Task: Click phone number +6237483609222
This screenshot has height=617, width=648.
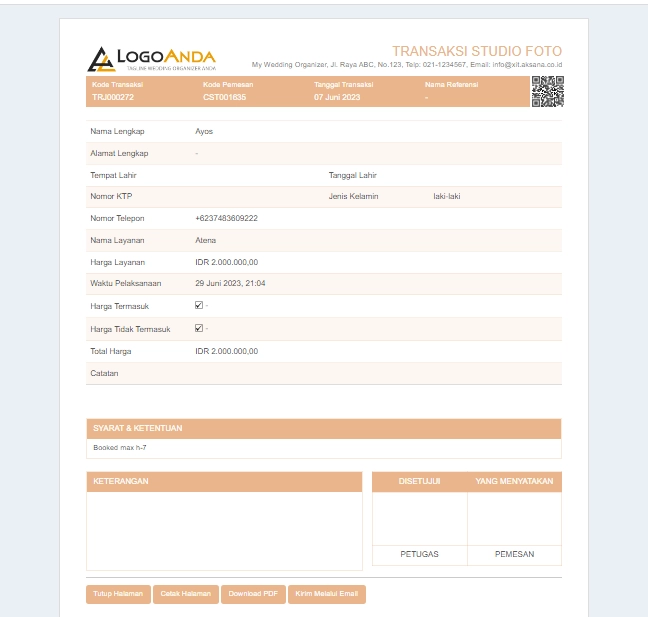Action: (226, 218)
